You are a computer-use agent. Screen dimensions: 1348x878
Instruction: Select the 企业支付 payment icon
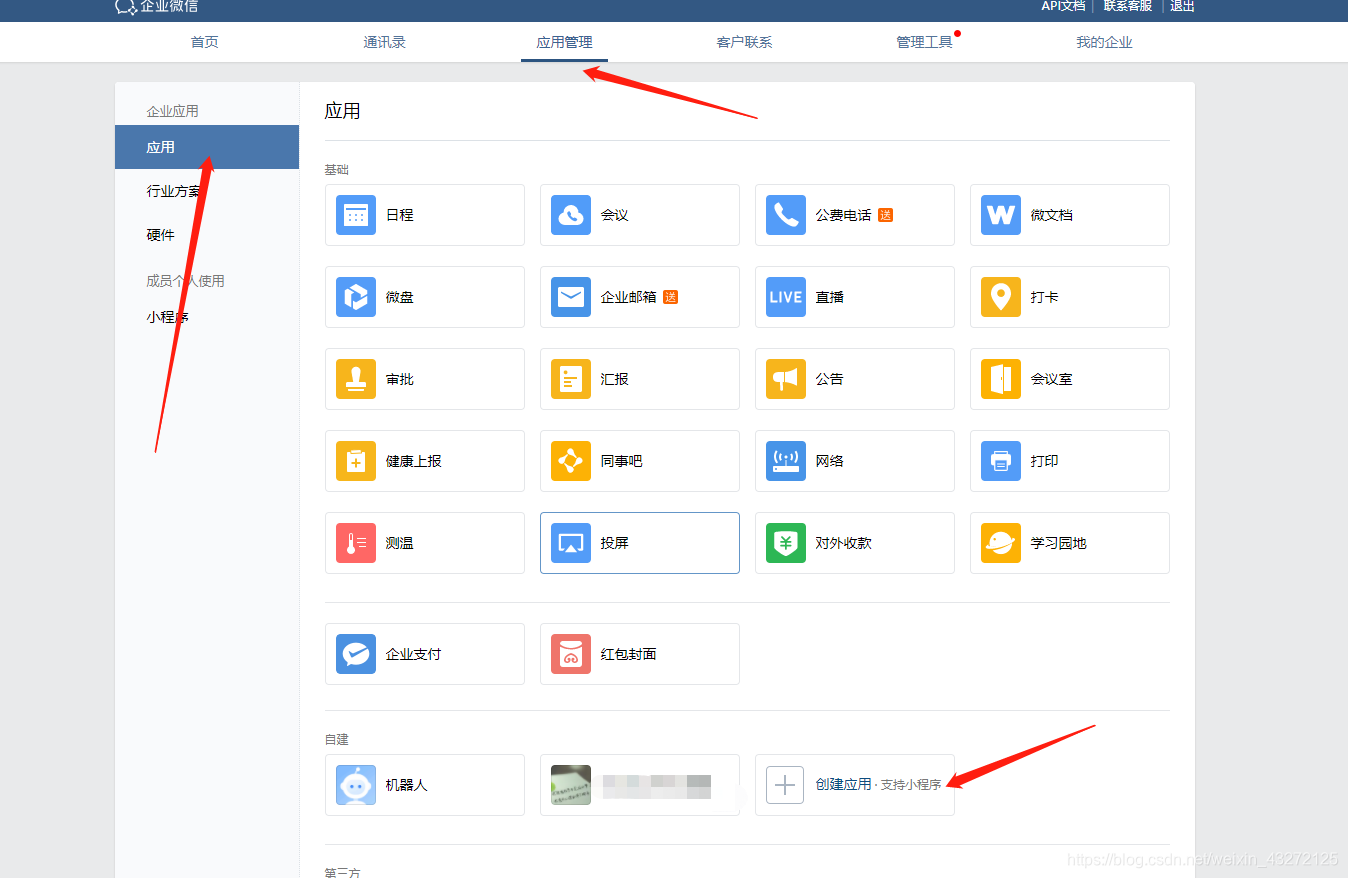[356, 654]
